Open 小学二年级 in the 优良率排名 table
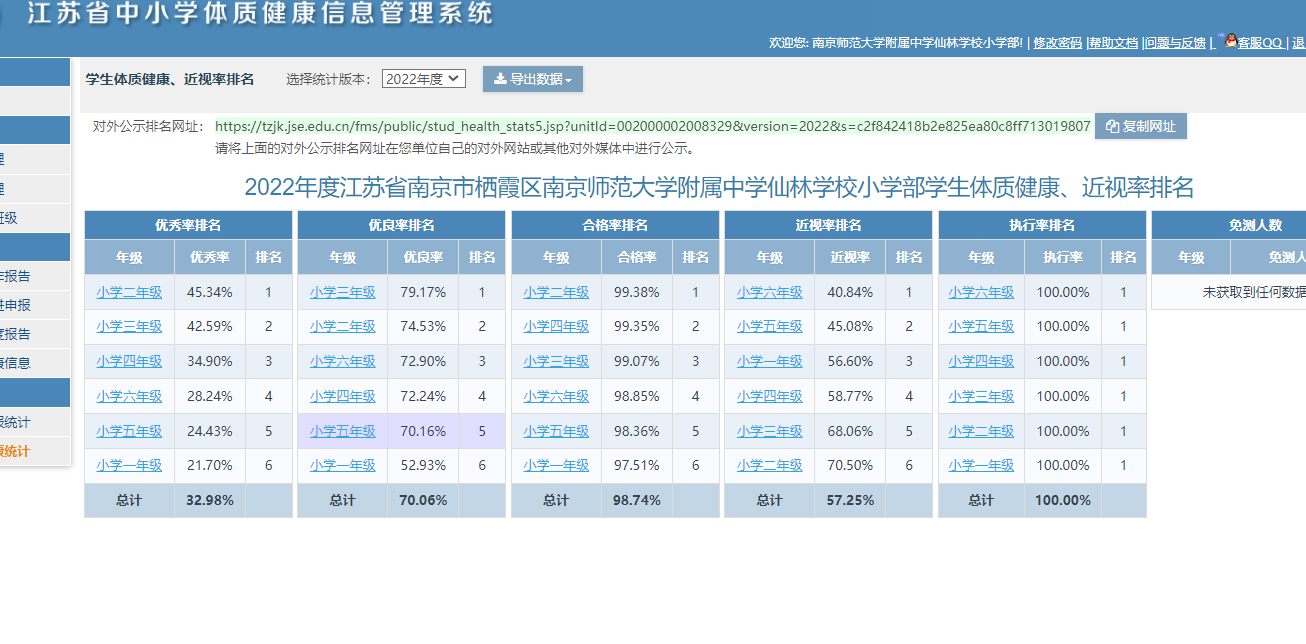Viewport: 1306px width, 644px height. coord(342,326)
